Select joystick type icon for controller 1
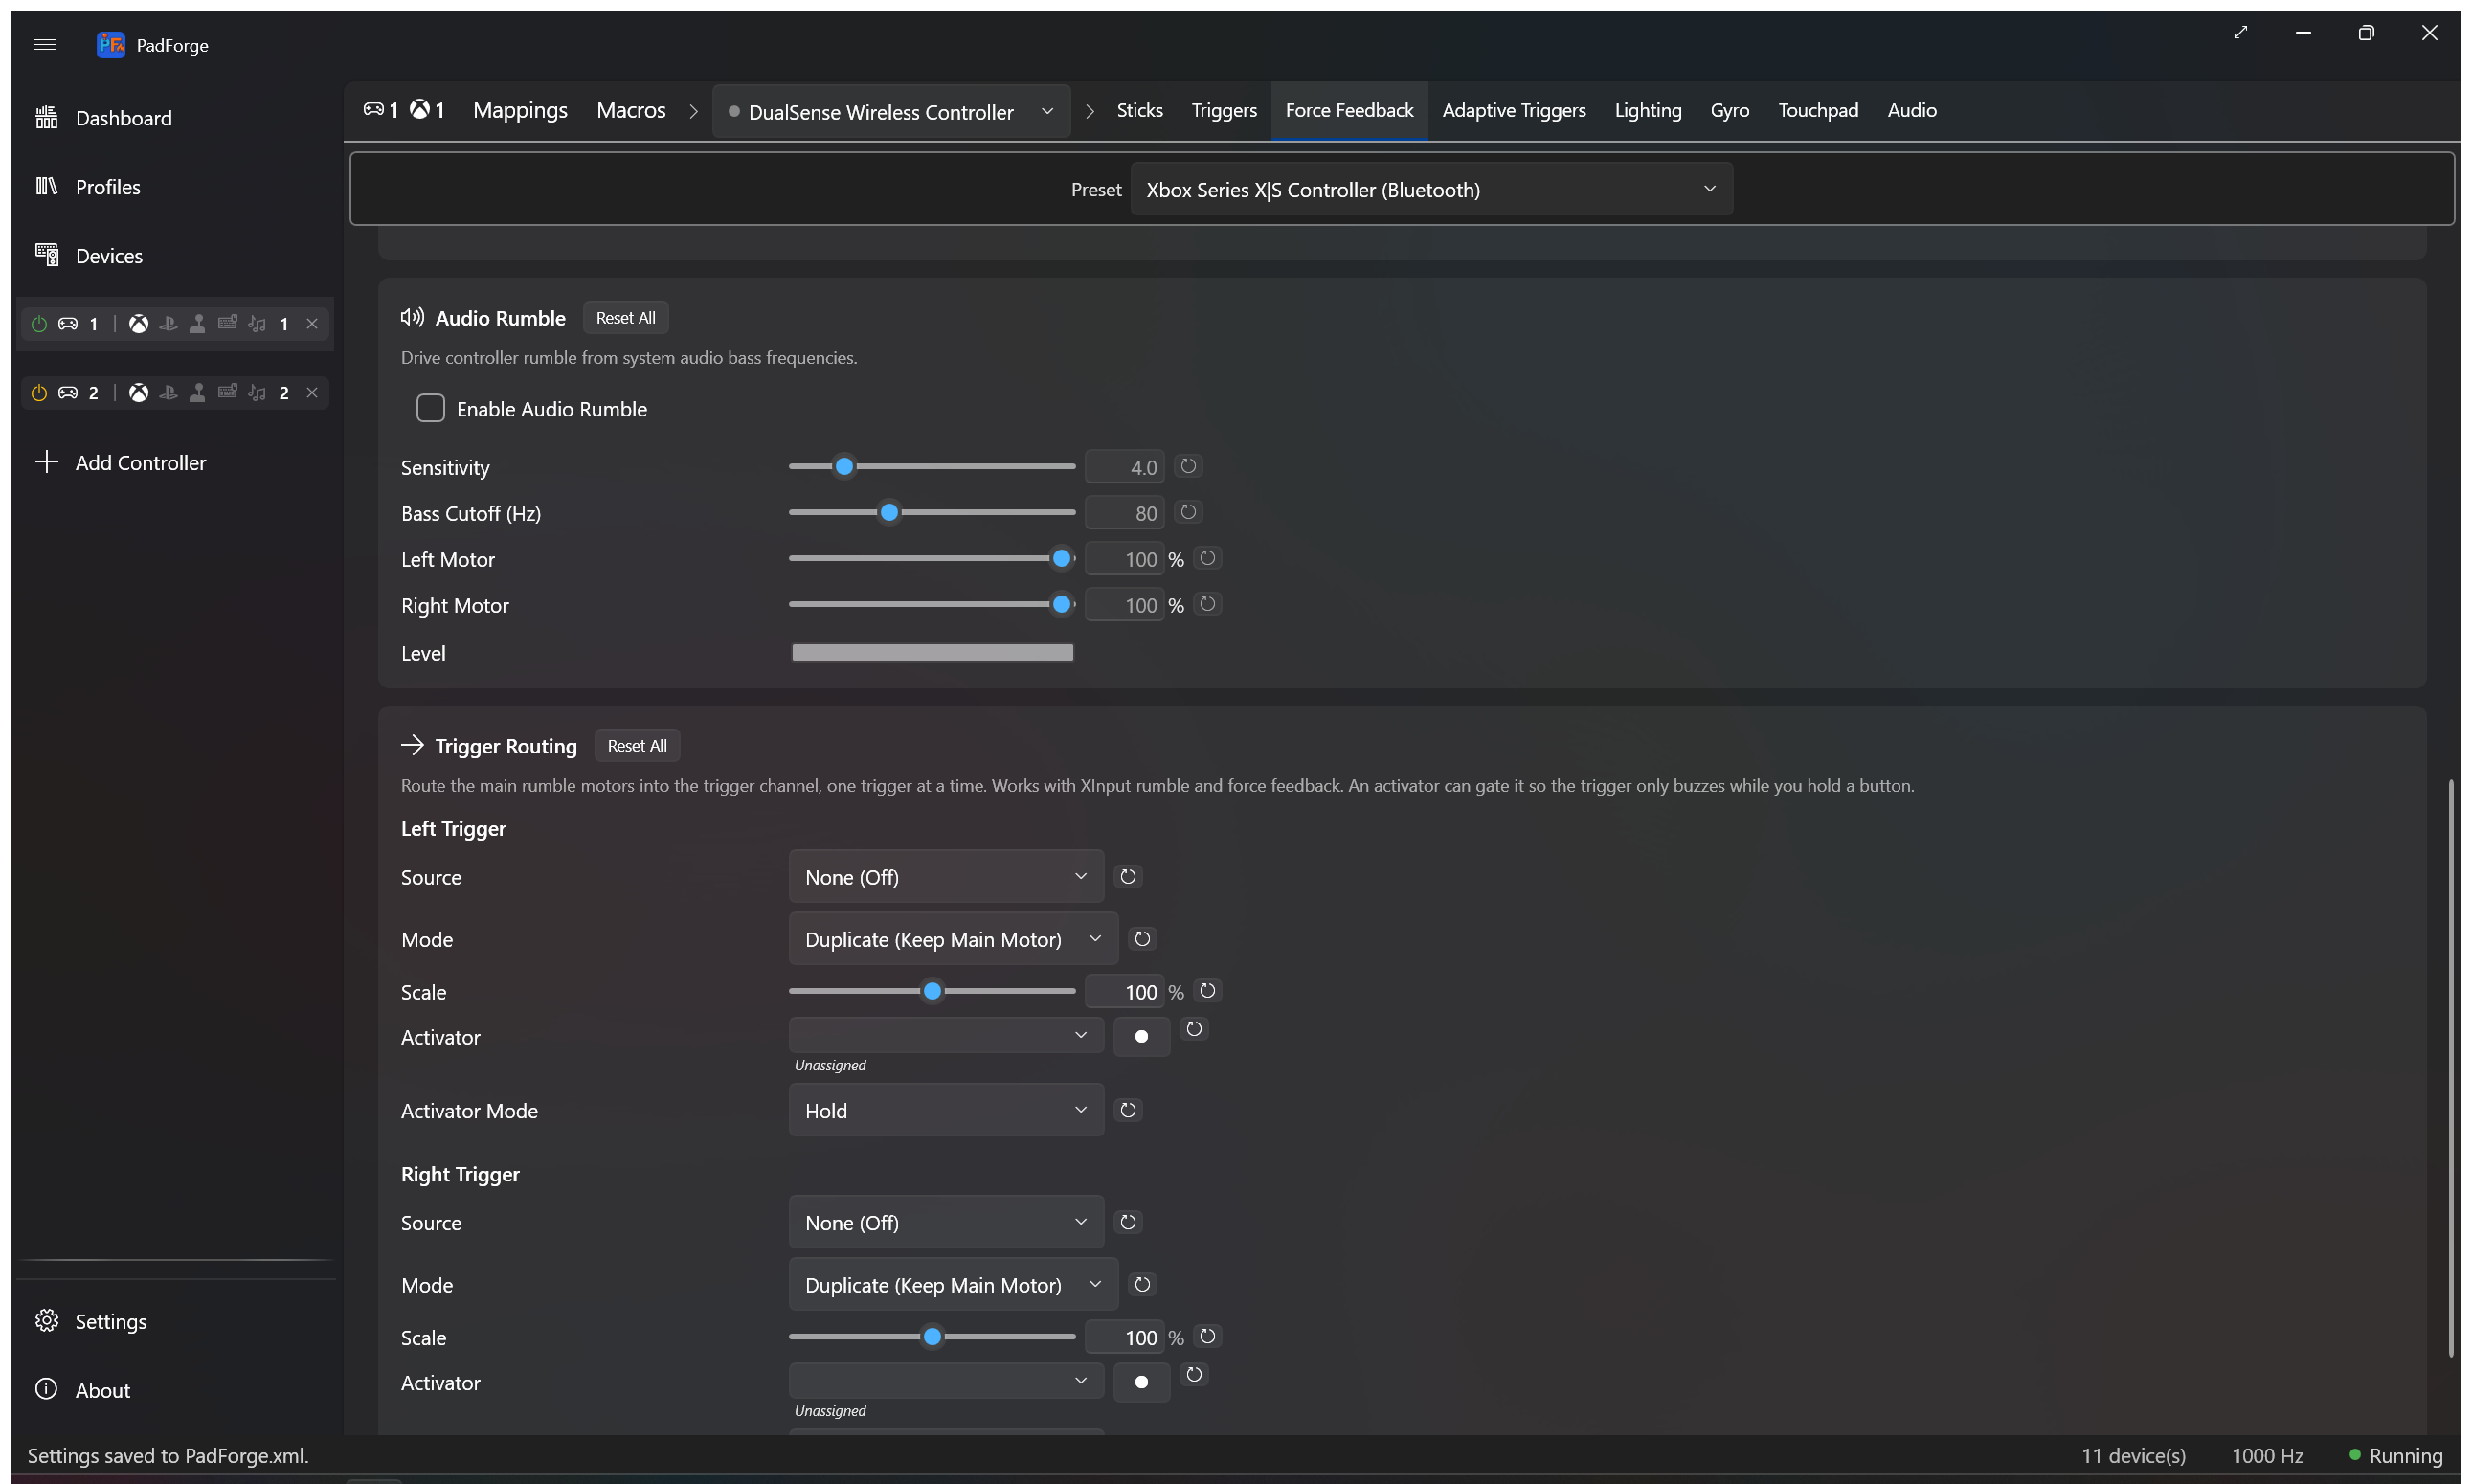Image resolution: width=2472 pixels, height=1484 pixels. point(198,324)
